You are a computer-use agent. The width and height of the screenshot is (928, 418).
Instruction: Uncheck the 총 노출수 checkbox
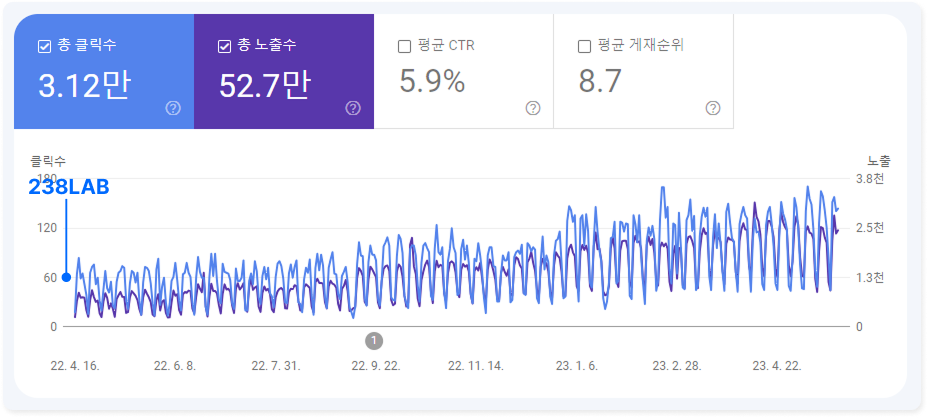224,46
